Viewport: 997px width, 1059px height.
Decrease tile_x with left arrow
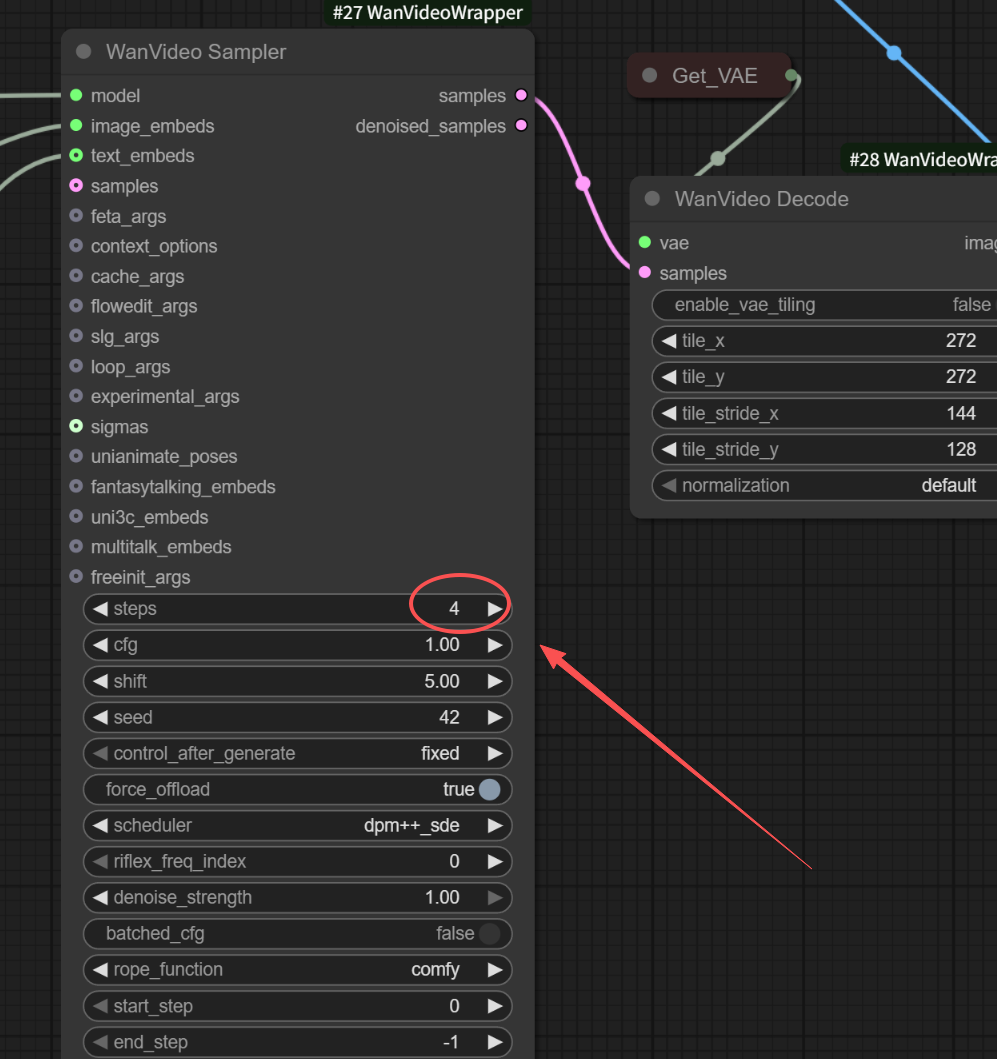[x=669, y=341]
